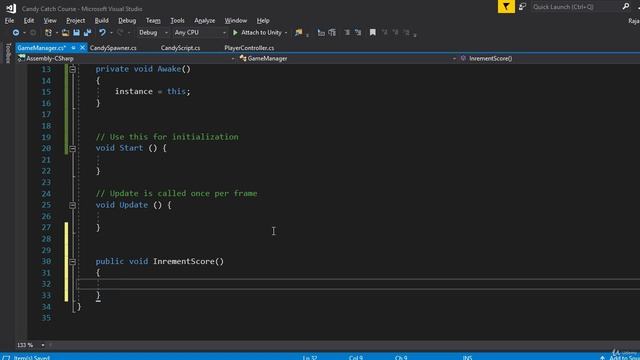Click the Increase Indent toolbar icon
The image size is (640, 360).
point(358,33)
